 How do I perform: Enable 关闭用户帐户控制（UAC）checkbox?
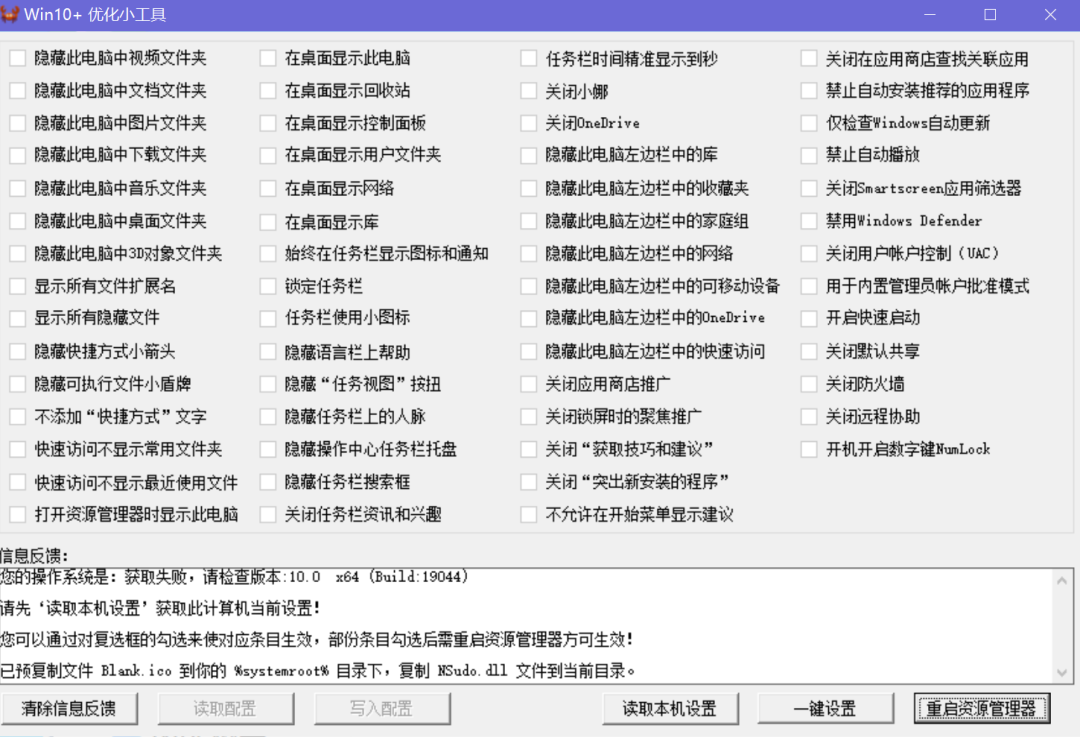pyautogui.click(x=809, y=254)
